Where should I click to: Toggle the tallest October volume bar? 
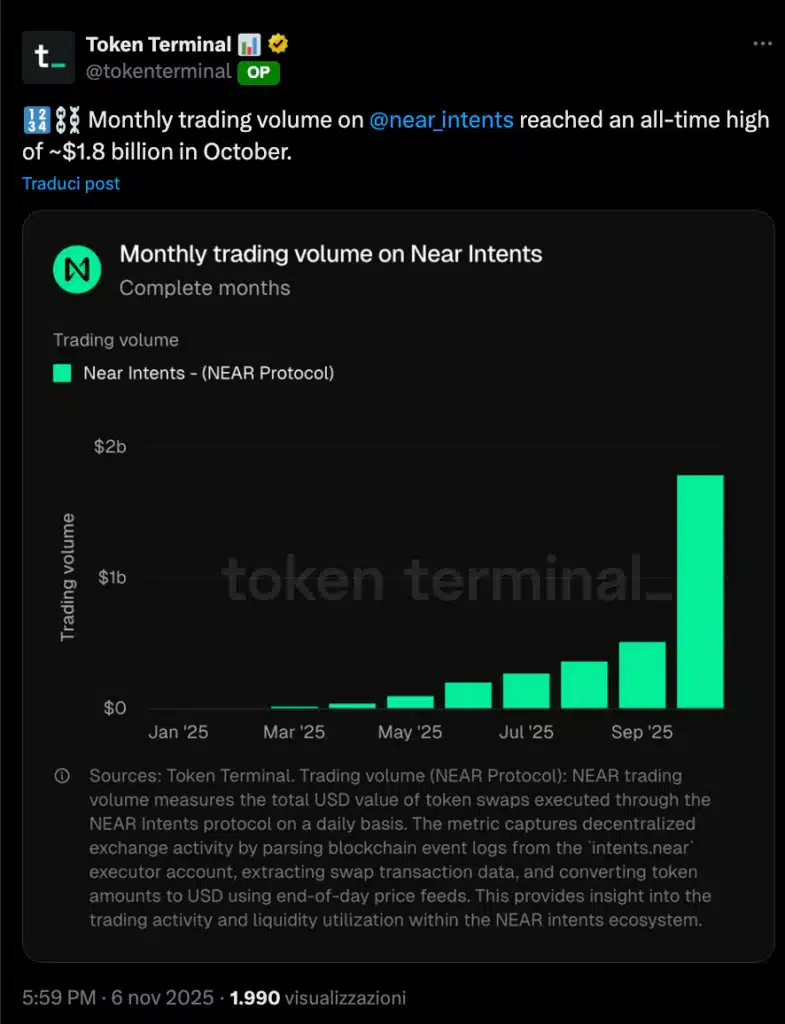coord(700,590)
